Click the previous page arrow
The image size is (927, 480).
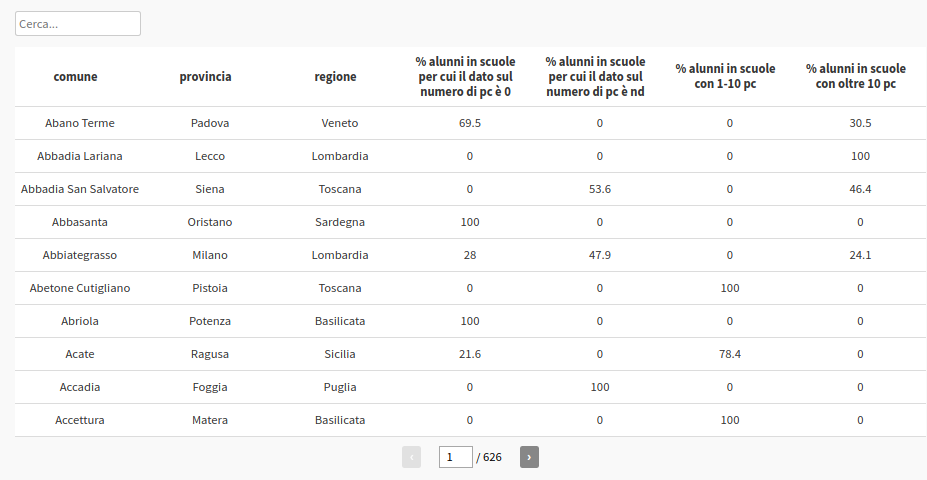411,457
